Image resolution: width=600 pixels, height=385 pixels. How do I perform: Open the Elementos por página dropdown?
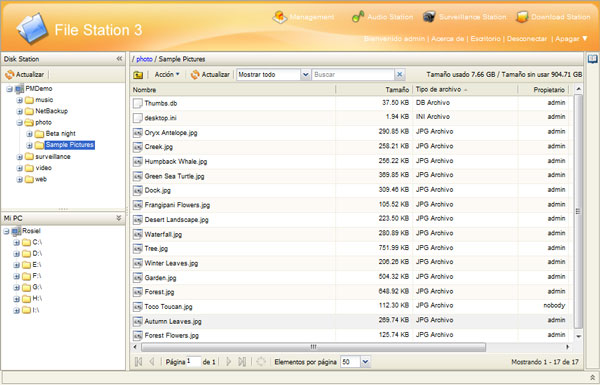tap(365, 362)
